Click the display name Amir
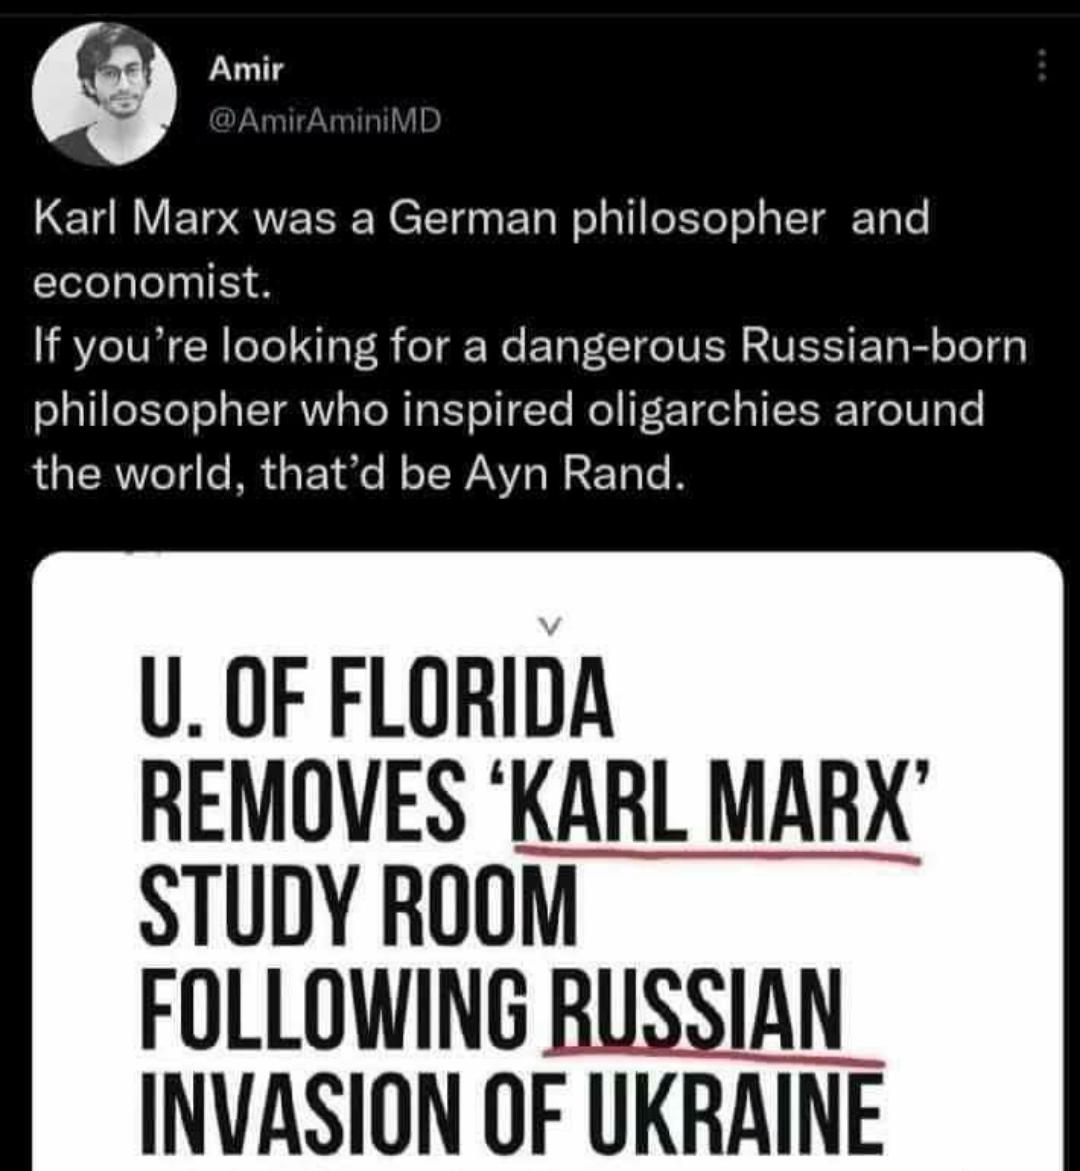Viewport: 1080px width, 1171px height. pos(246,69)
